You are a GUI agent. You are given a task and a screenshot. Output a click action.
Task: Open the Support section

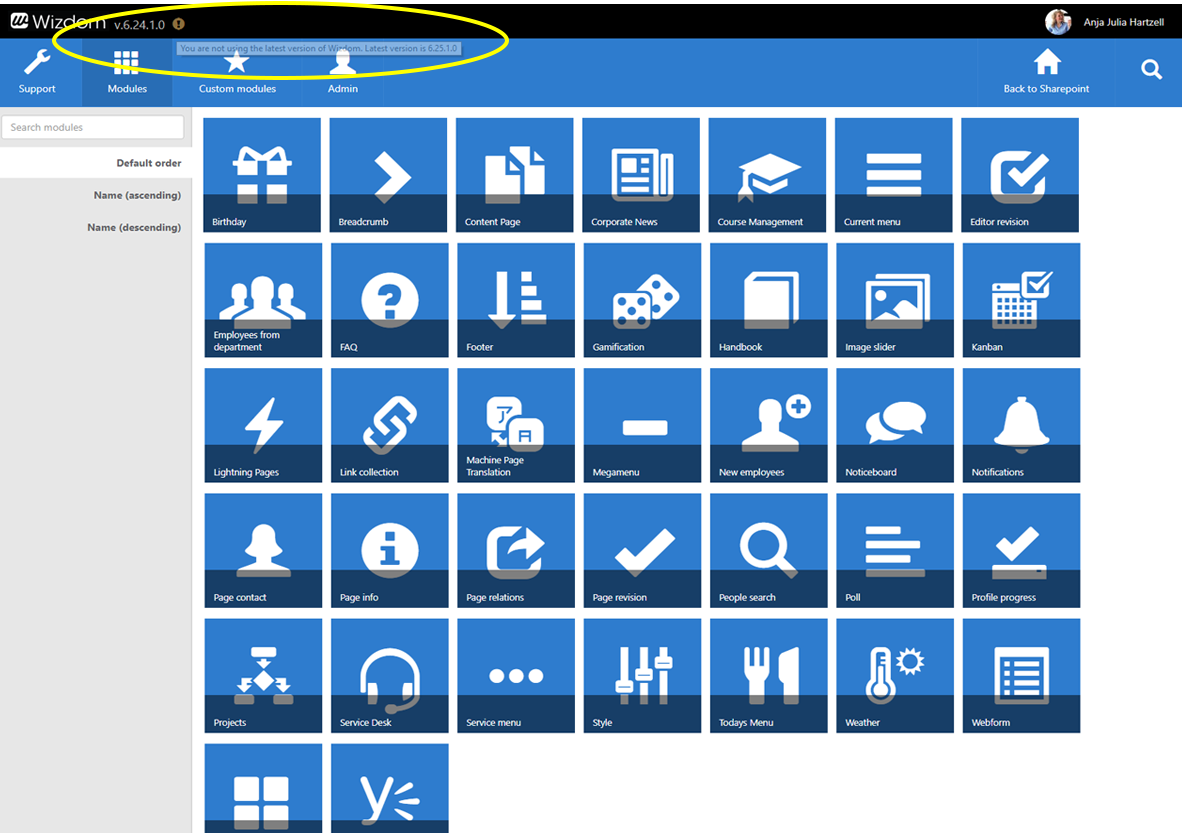(x=37, y=72)
